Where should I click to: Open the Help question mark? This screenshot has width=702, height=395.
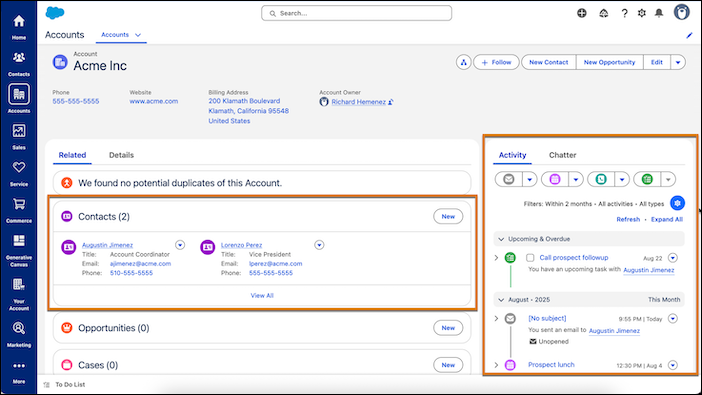pyautogui.click(x=625, y=13)
